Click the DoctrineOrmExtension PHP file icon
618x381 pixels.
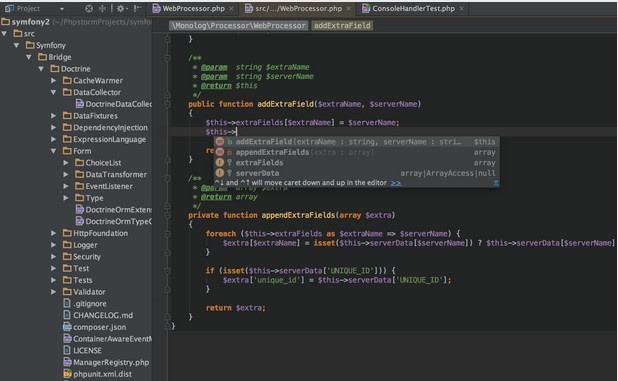point(80,209)
